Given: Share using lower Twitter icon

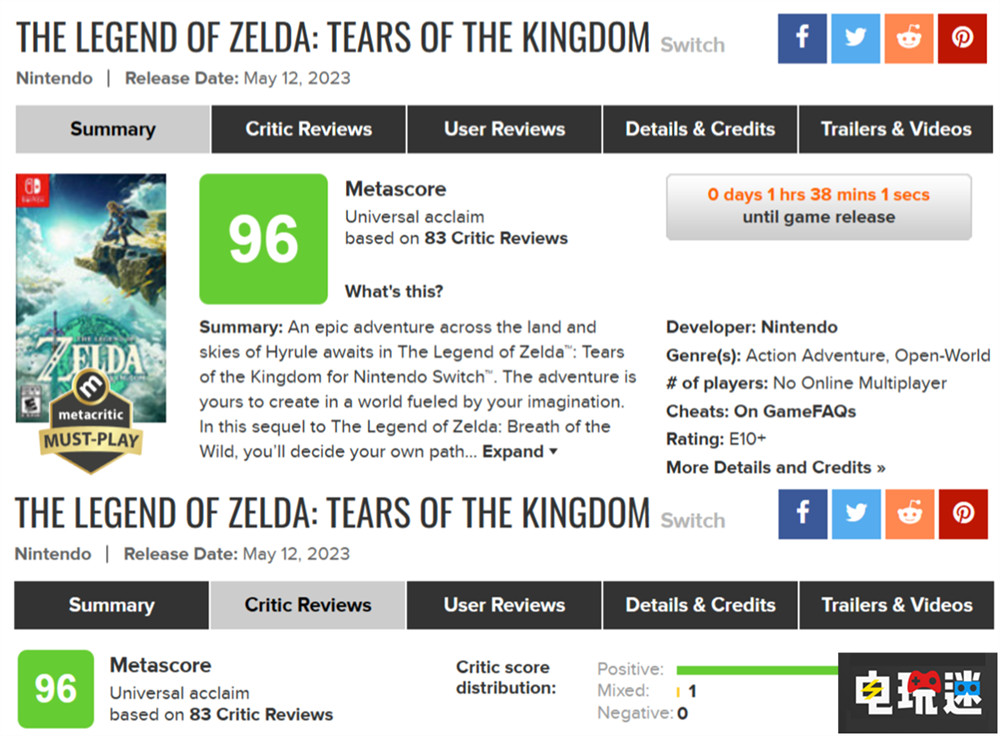Looking at the screenshot, I should (855, 514).
